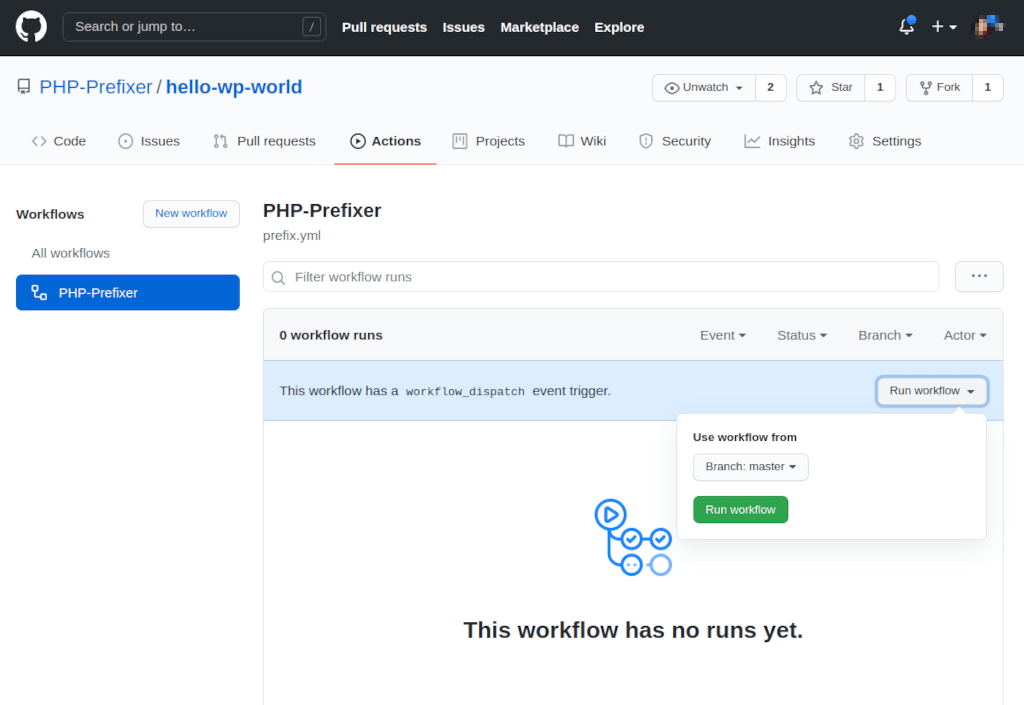Focus the Filter workflow runs field
This screenshot has height=705, width=1024.
601,277
